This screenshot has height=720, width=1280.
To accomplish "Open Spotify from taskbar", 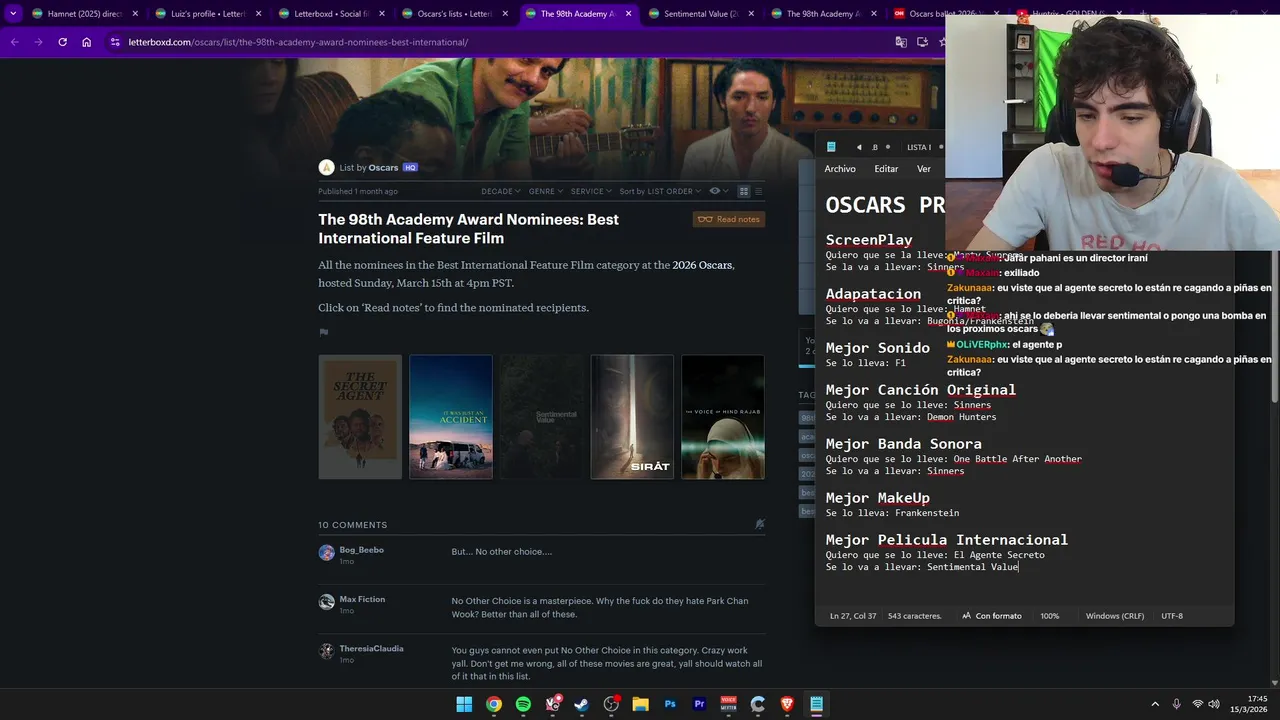I will 523,704.
